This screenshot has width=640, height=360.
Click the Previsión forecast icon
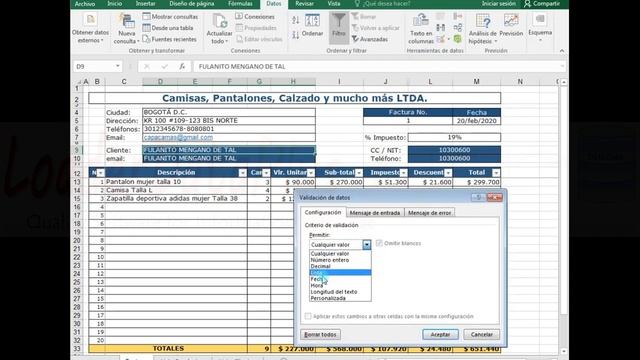(x=511, y=25)
